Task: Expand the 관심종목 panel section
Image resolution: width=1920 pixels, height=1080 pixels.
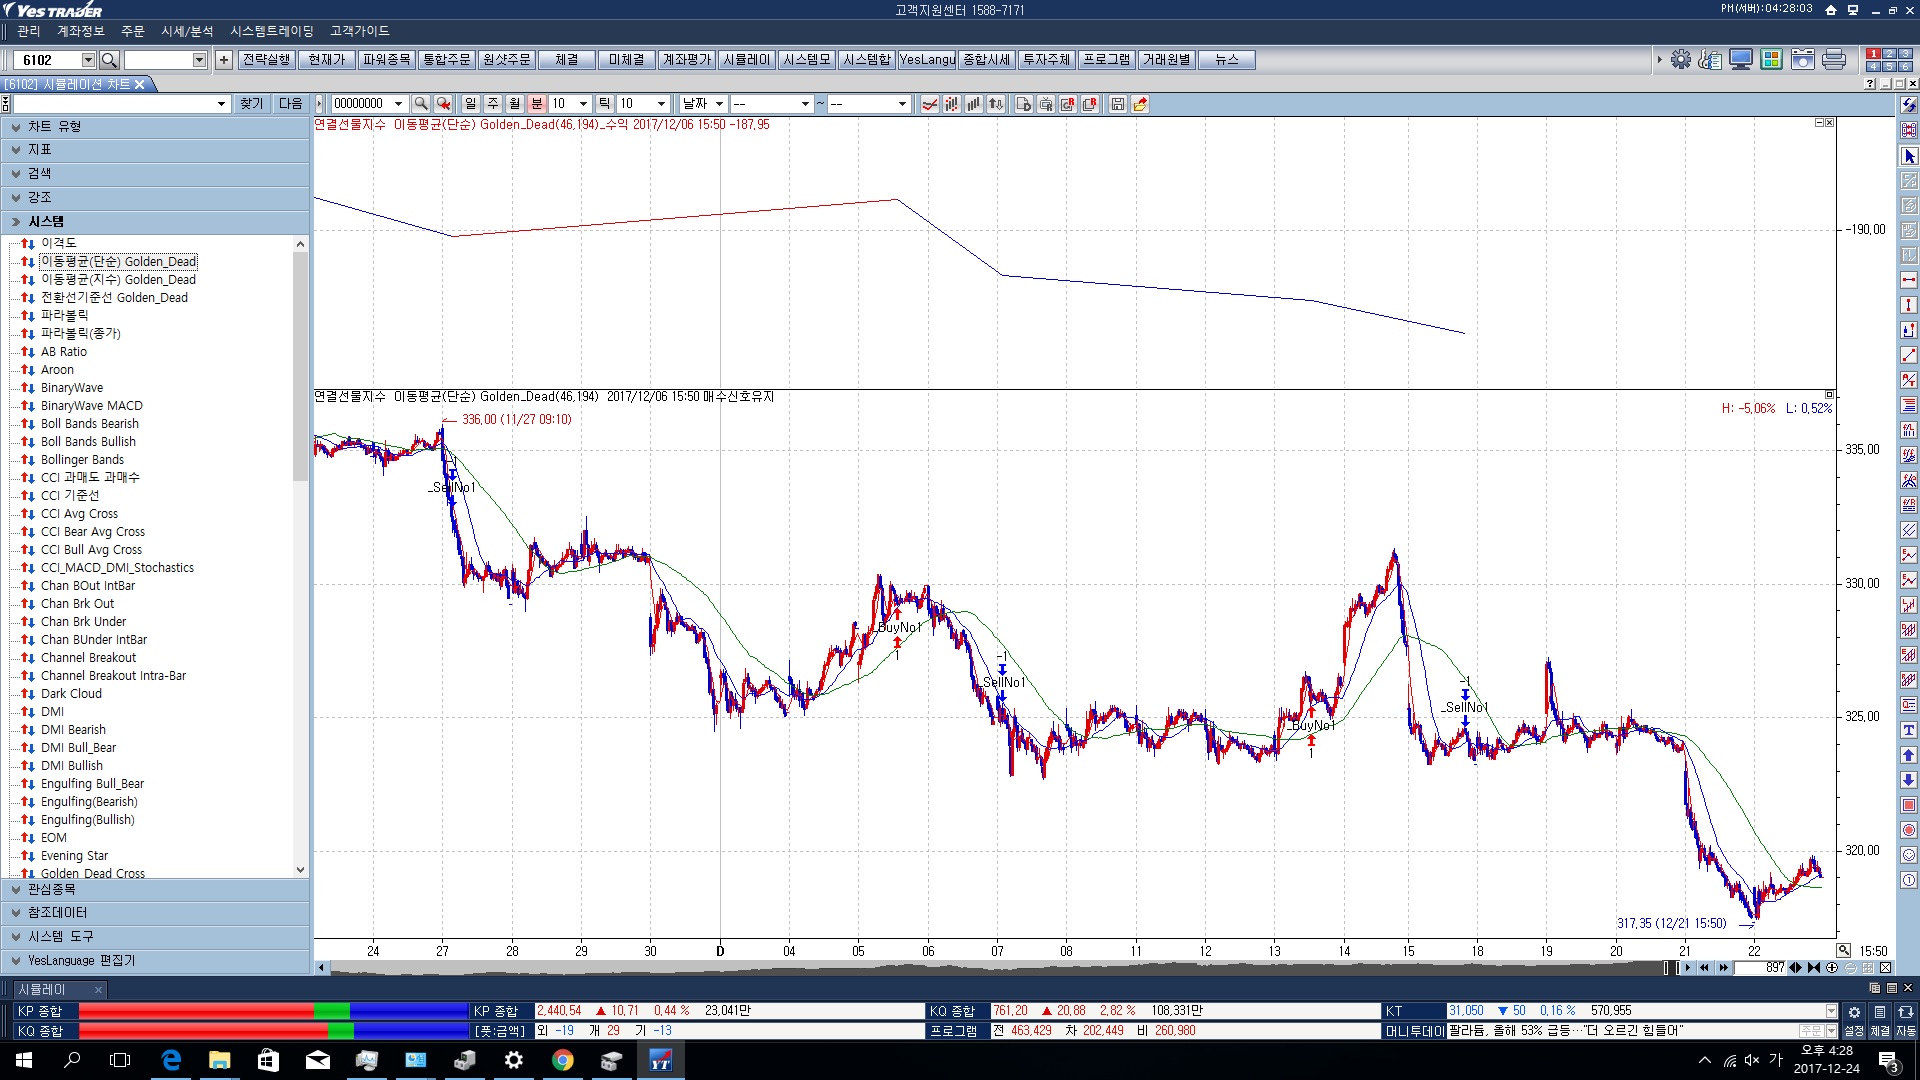Action: [x=52, y=889]
